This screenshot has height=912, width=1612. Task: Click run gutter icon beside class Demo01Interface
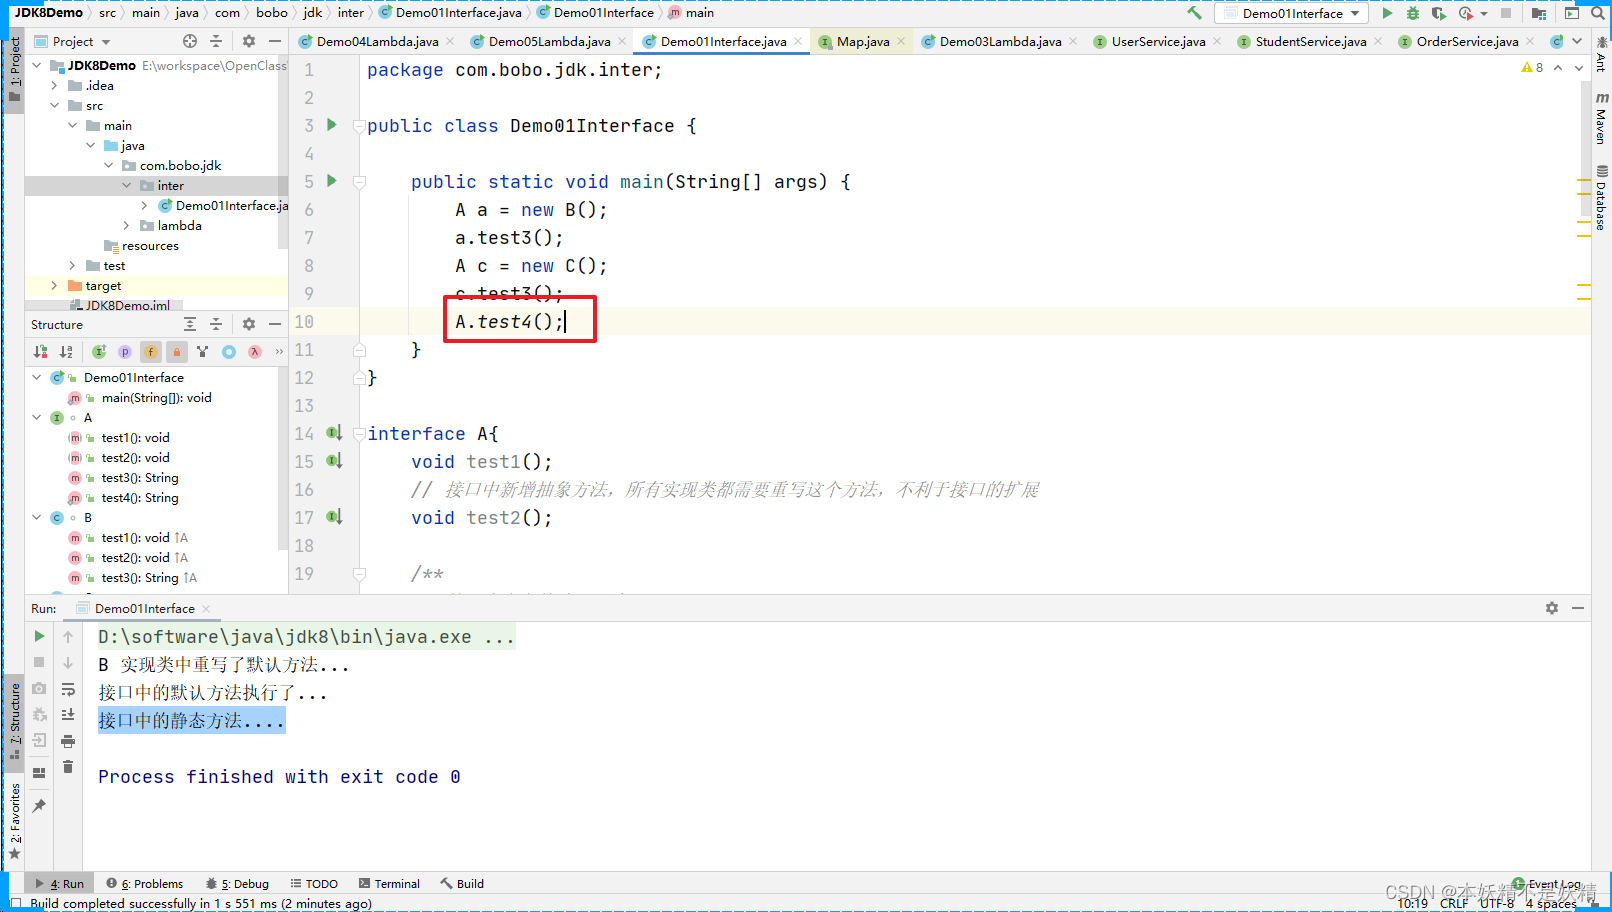(332, 125)
